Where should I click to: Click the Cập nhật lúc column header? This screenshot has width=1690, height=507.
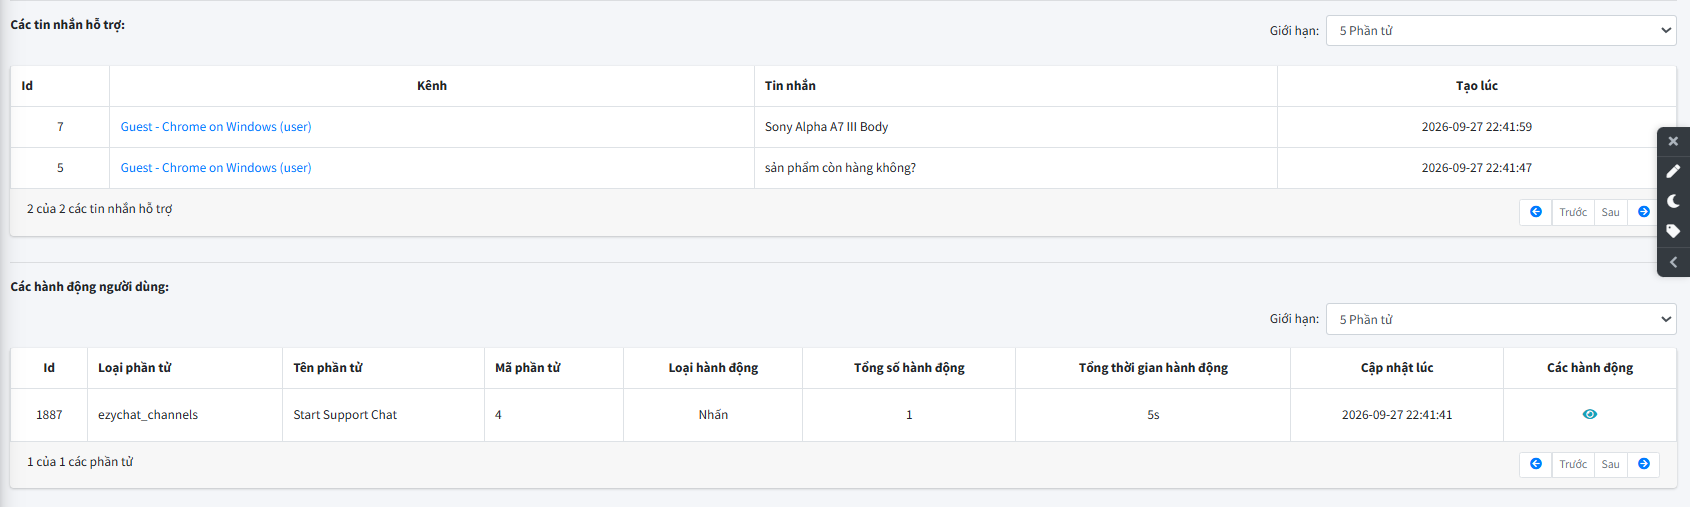click(1397, 368)
